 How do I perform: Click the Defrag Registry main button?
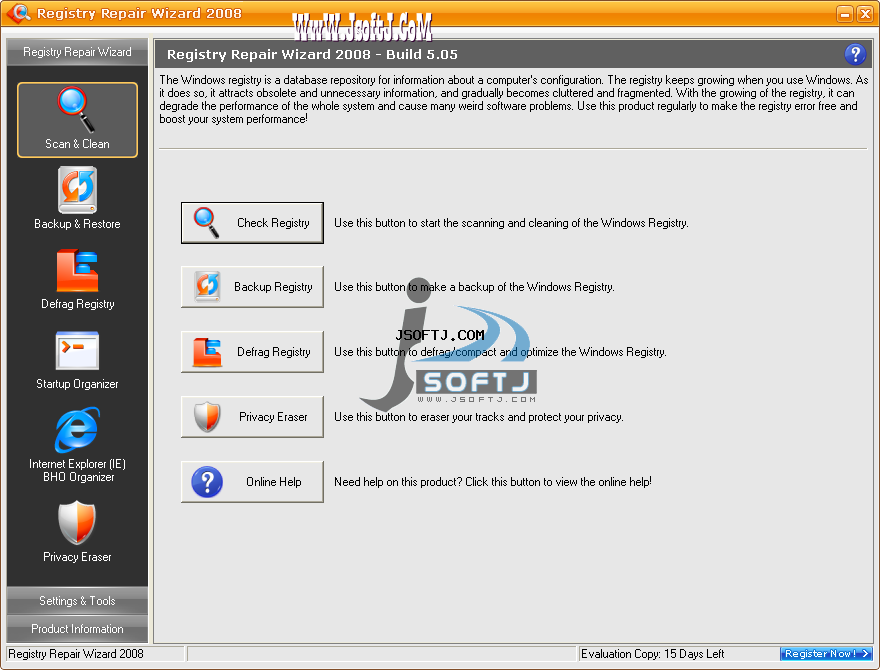[252, 352]
